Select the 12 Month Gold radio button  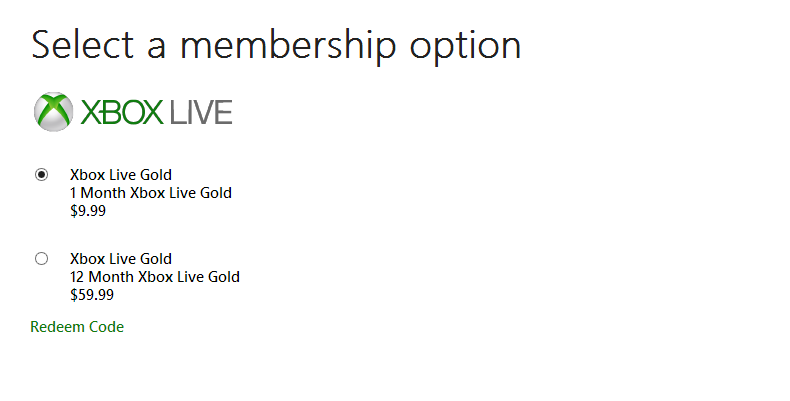click(41, 258)
